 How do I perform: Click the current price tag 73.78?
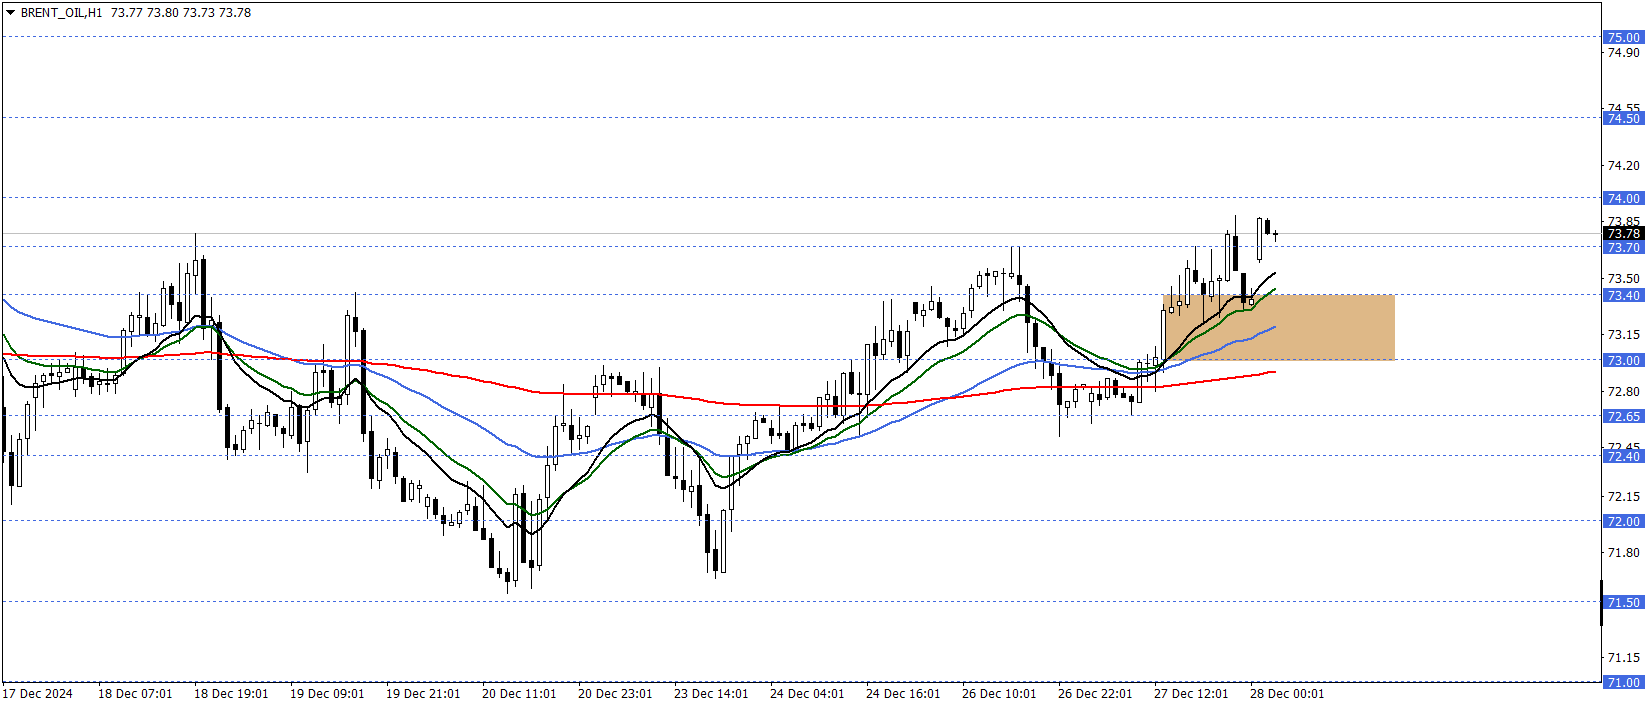pos(1623,233)
